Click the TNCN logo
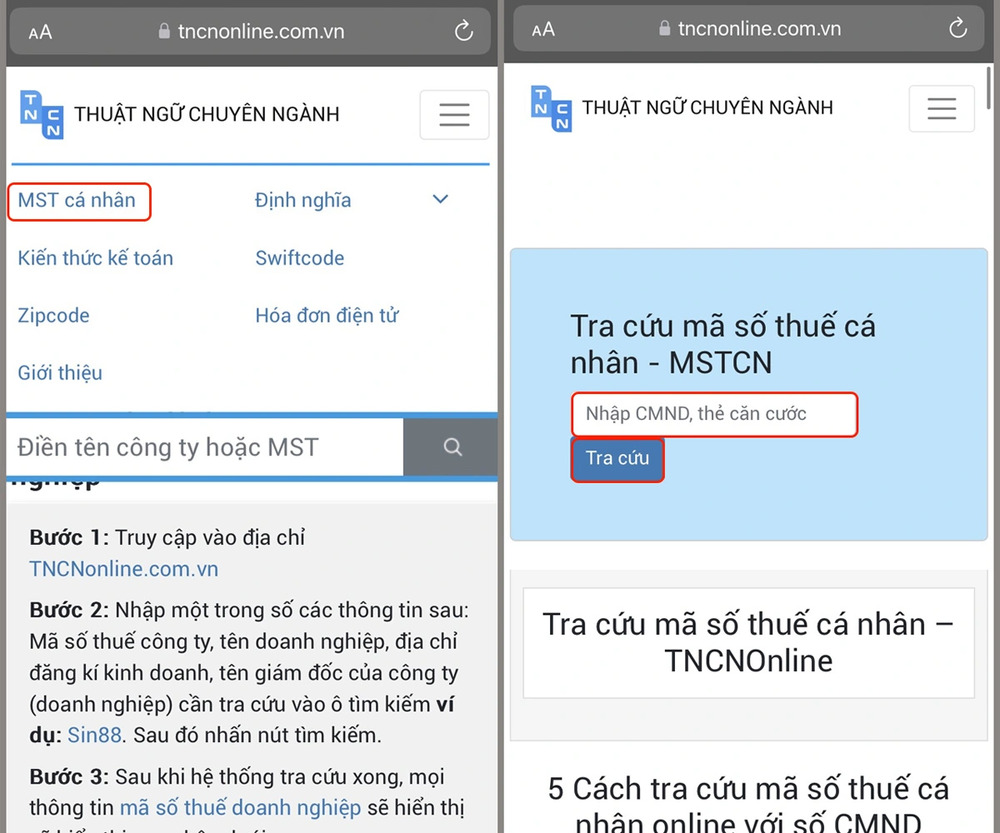Screen dimensions: 1000x833 point(41,113)
